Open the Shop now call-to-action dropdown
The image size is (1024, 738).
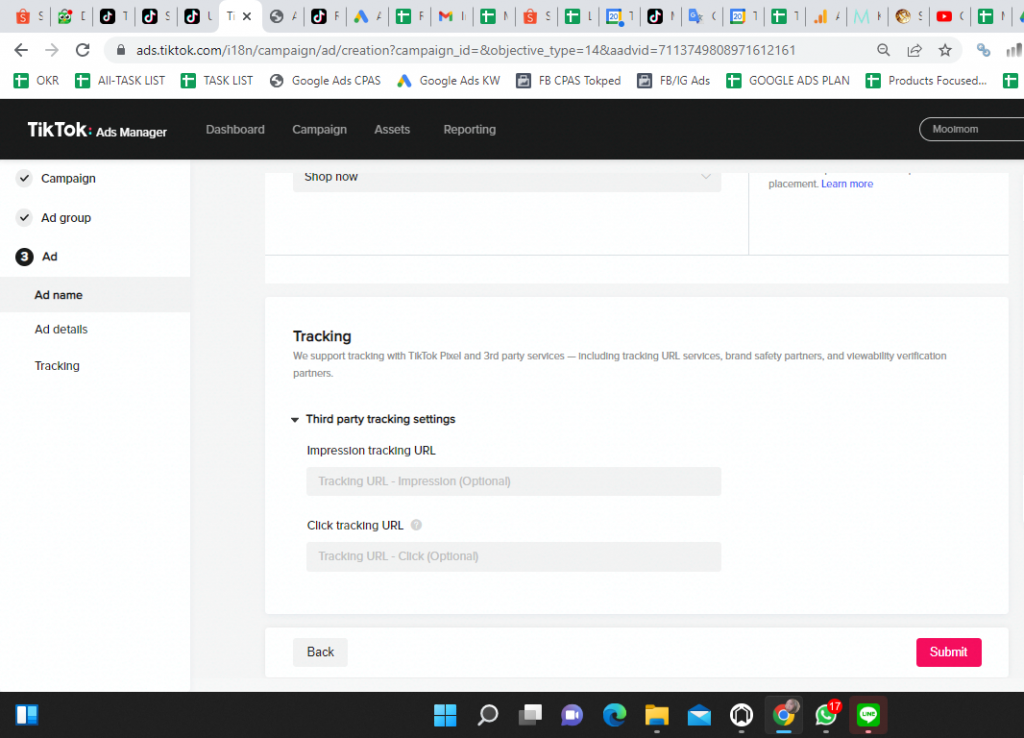(506, 177)
